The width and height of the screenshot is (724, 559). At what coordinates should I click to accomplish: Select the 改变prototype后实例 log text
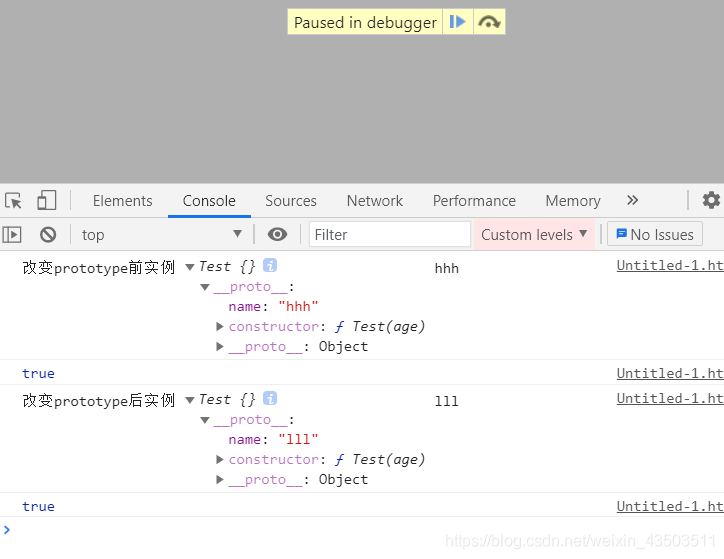point(99,401)
